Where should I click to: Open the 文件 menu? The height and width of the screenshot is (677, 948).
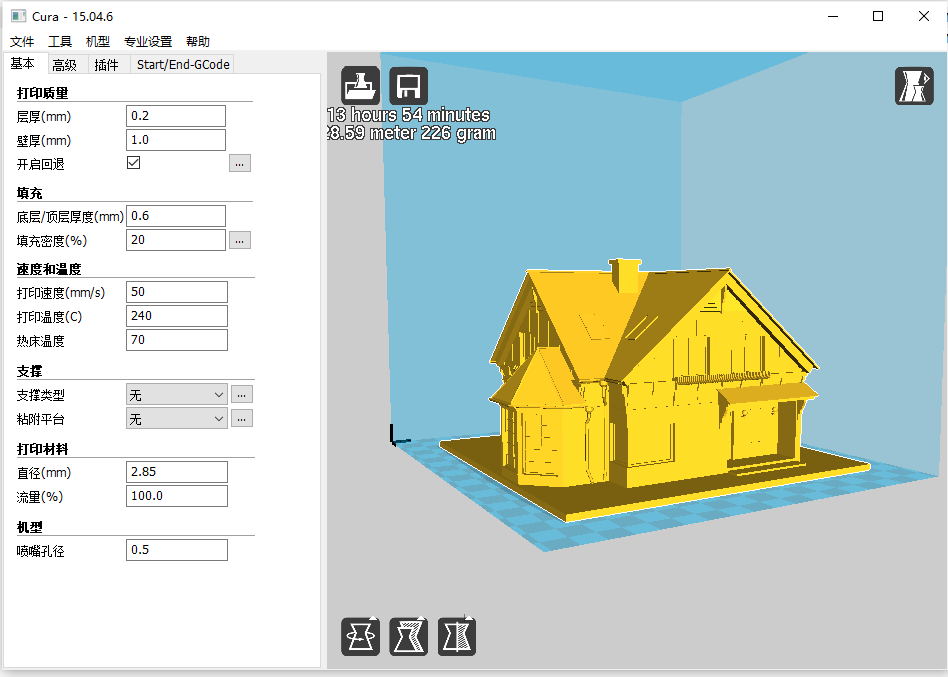coord(22,42)
